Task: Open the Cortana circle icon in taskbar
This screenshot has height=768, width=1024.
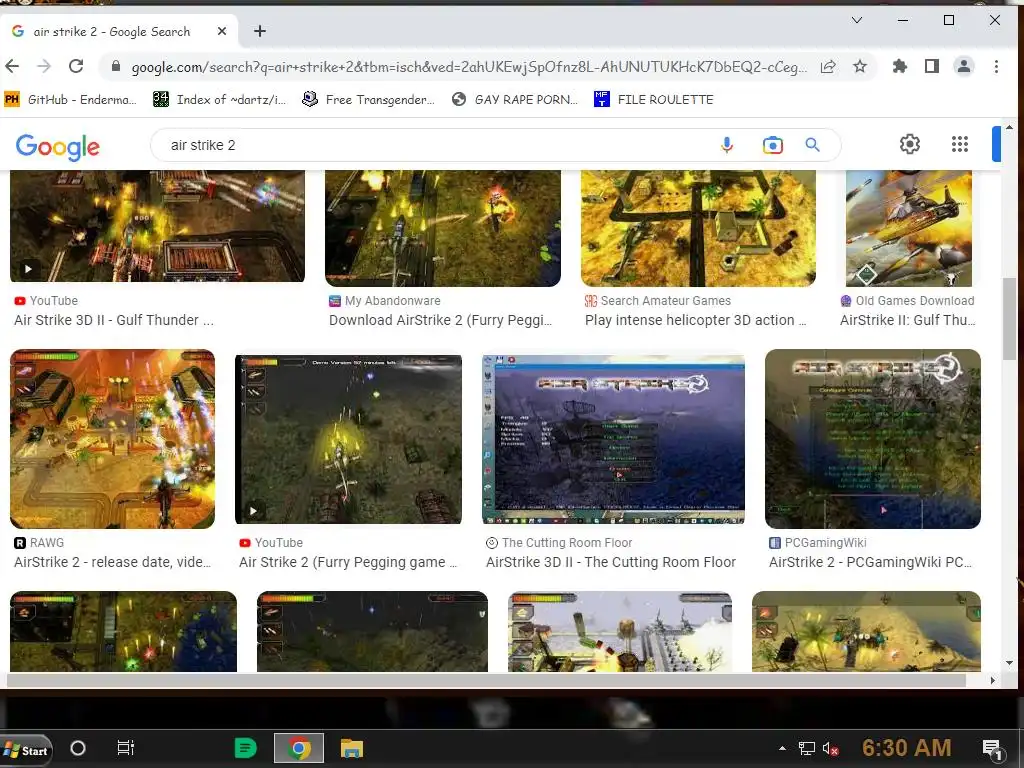Action: (78, 748)
